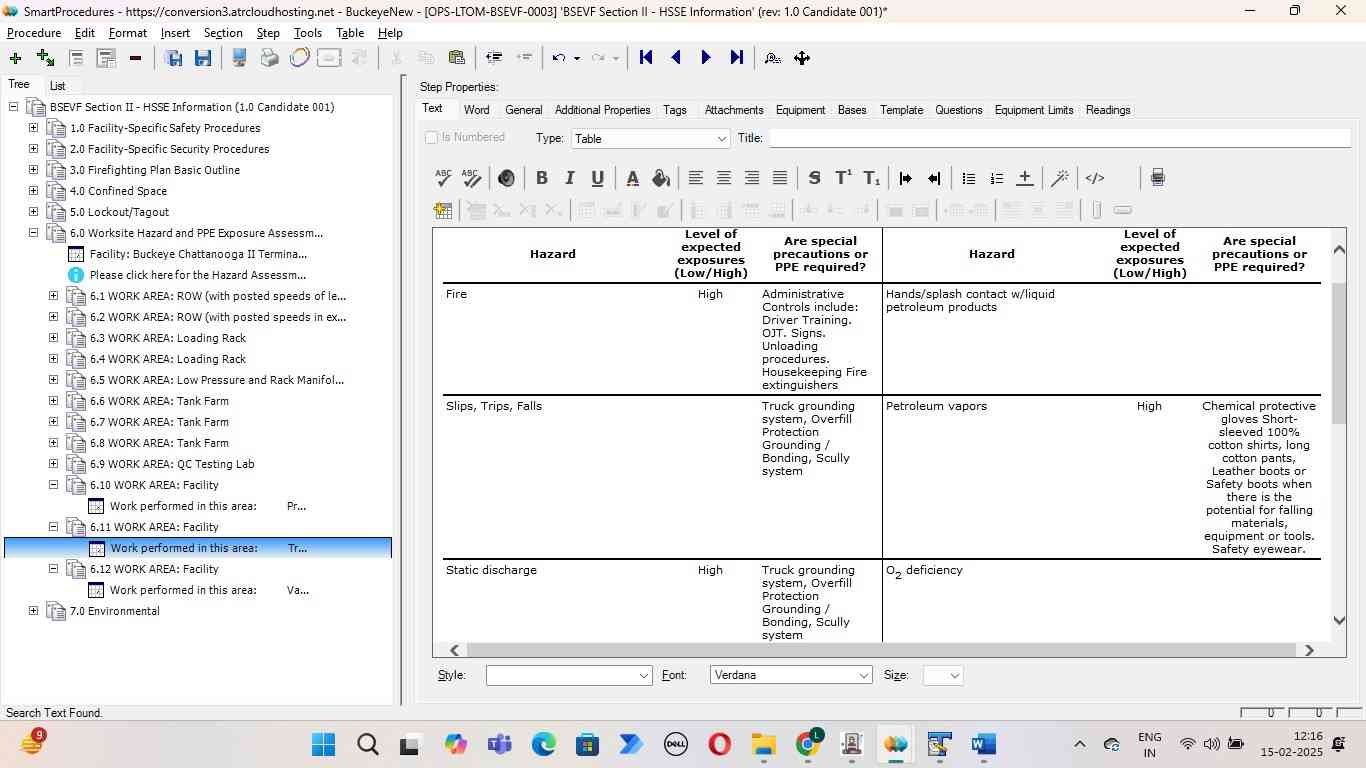The width and height of the screenshot is (1366, 768).
Task: Apply superscript formatting
Action: pyautogui.click(x=843, y=178)
